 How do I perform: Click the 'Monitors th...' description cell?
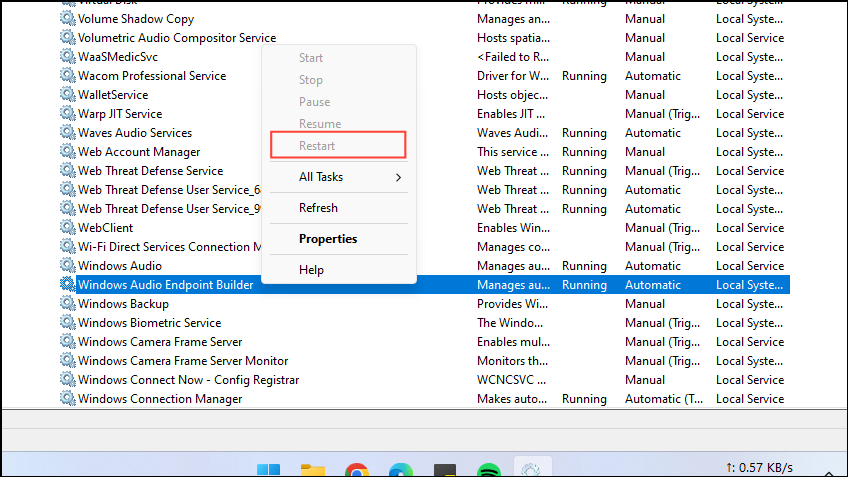coord(512,361)
